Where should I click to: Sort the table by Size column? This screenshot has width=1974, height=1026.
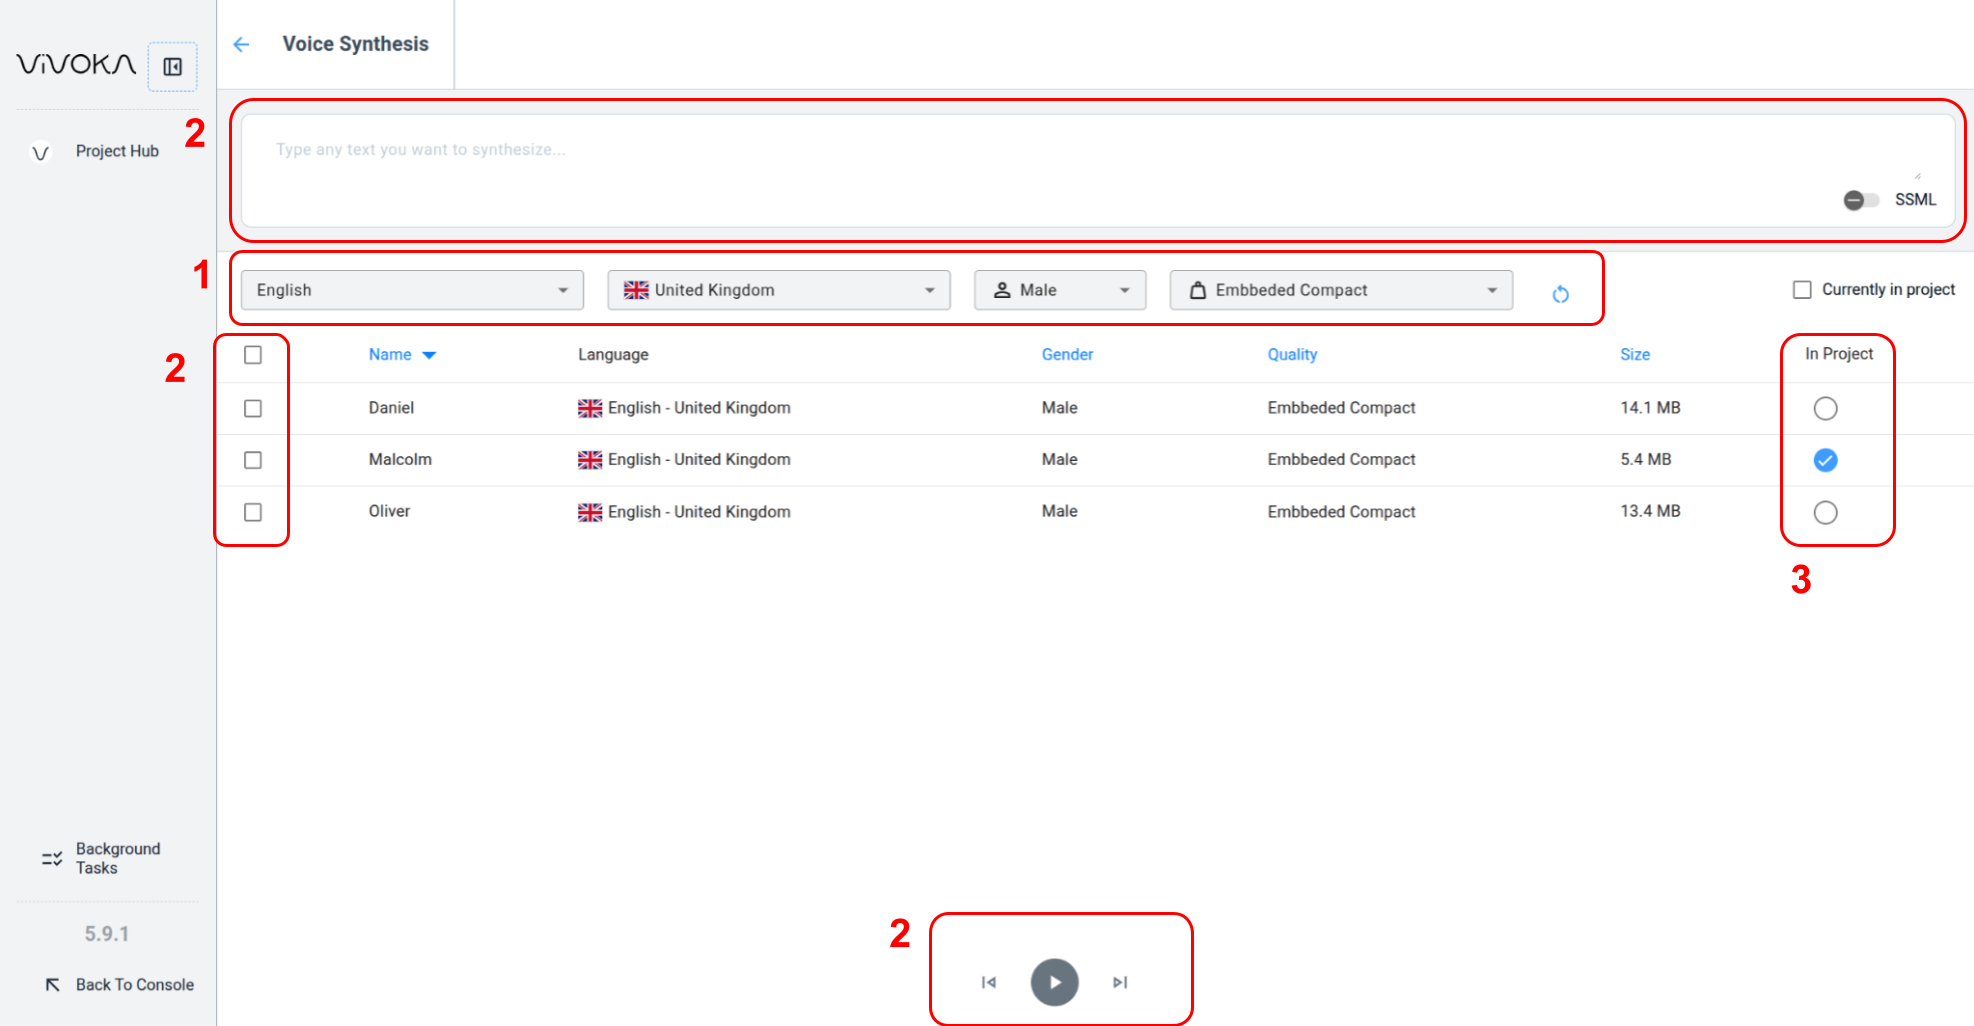(x=1635, y=355)
